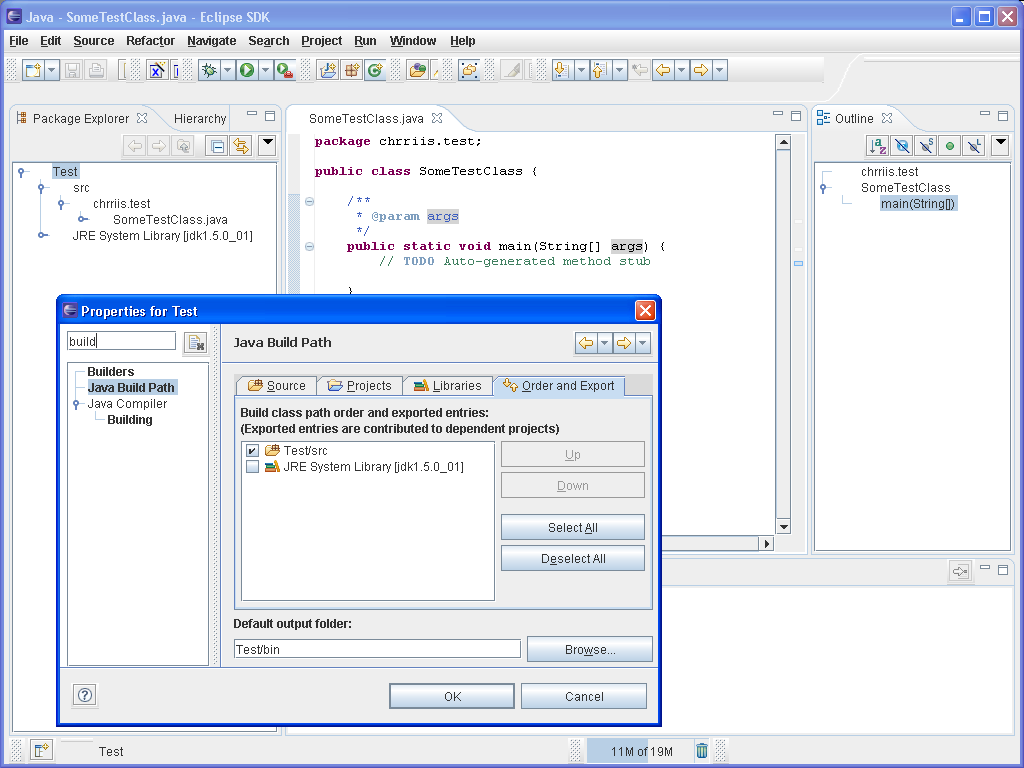Click the back arrow in Java Build Path header
1024x768 pixels.
(586, 343)
